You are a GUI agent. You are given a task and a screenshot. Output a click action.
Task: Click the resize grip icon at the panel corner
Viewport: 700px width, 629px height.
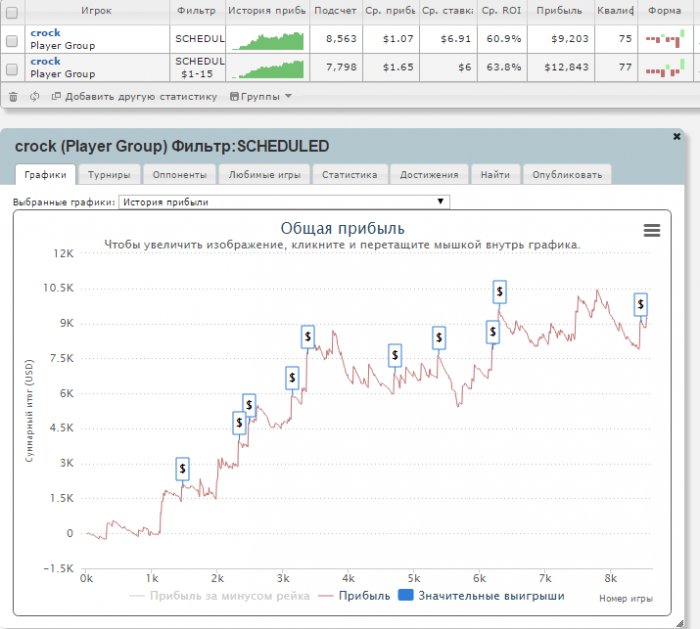point(680,623)
